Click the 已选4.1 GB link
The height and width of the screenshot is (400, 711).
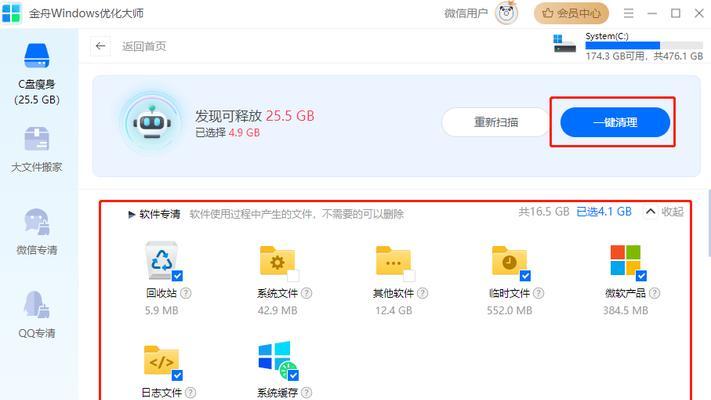(604, 212)
